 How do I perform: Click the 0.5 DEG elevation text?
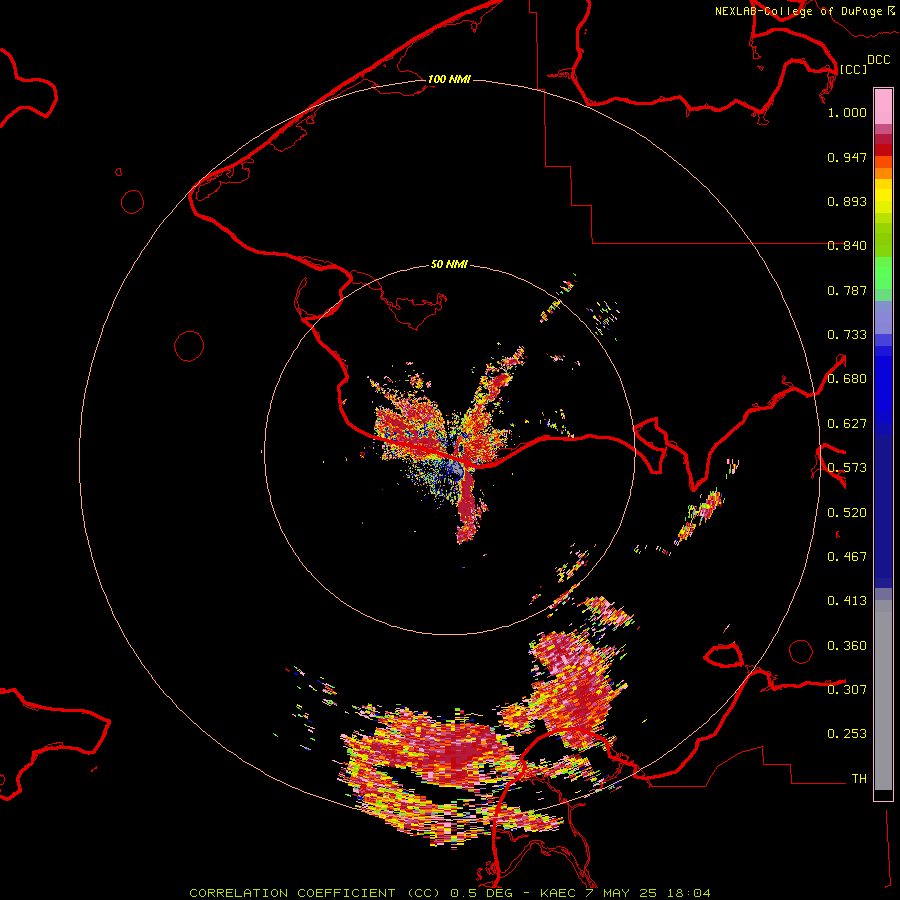tap(481, 893)
